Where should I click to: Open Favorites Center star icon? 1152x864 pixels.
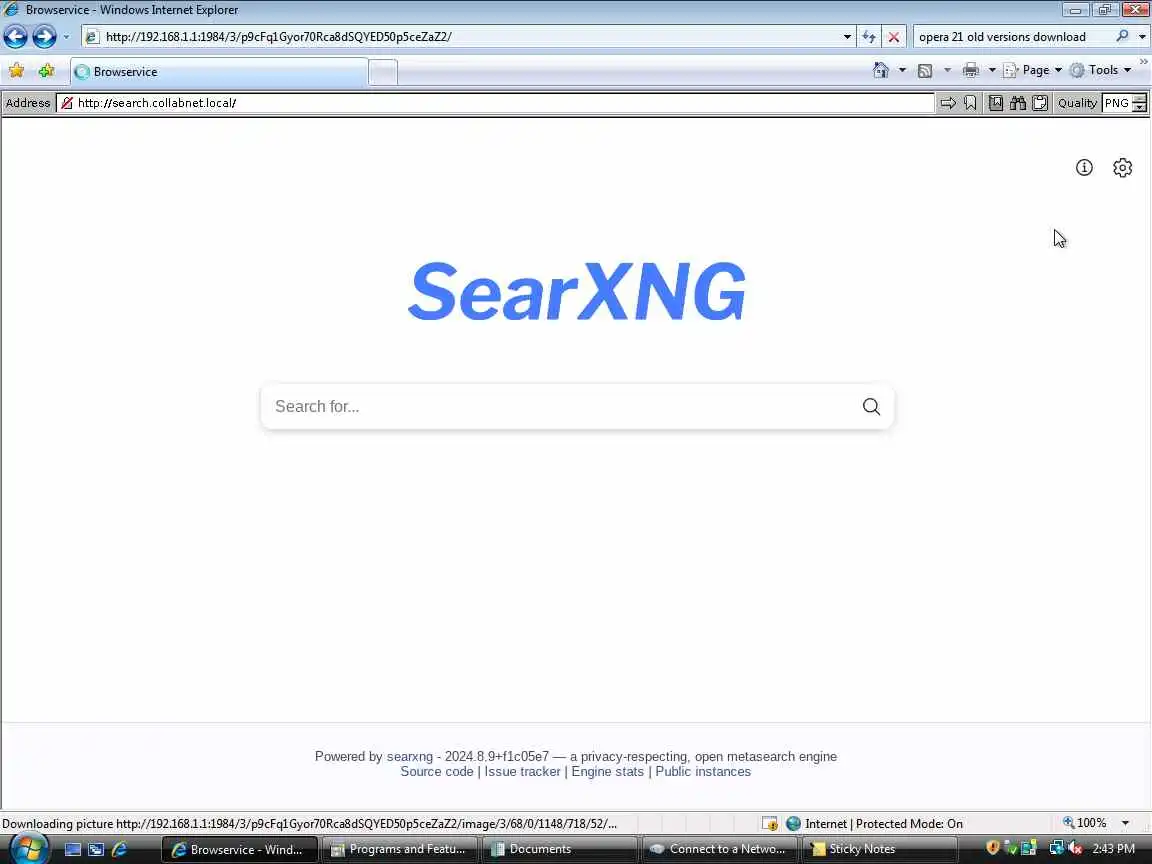(16, 71)
